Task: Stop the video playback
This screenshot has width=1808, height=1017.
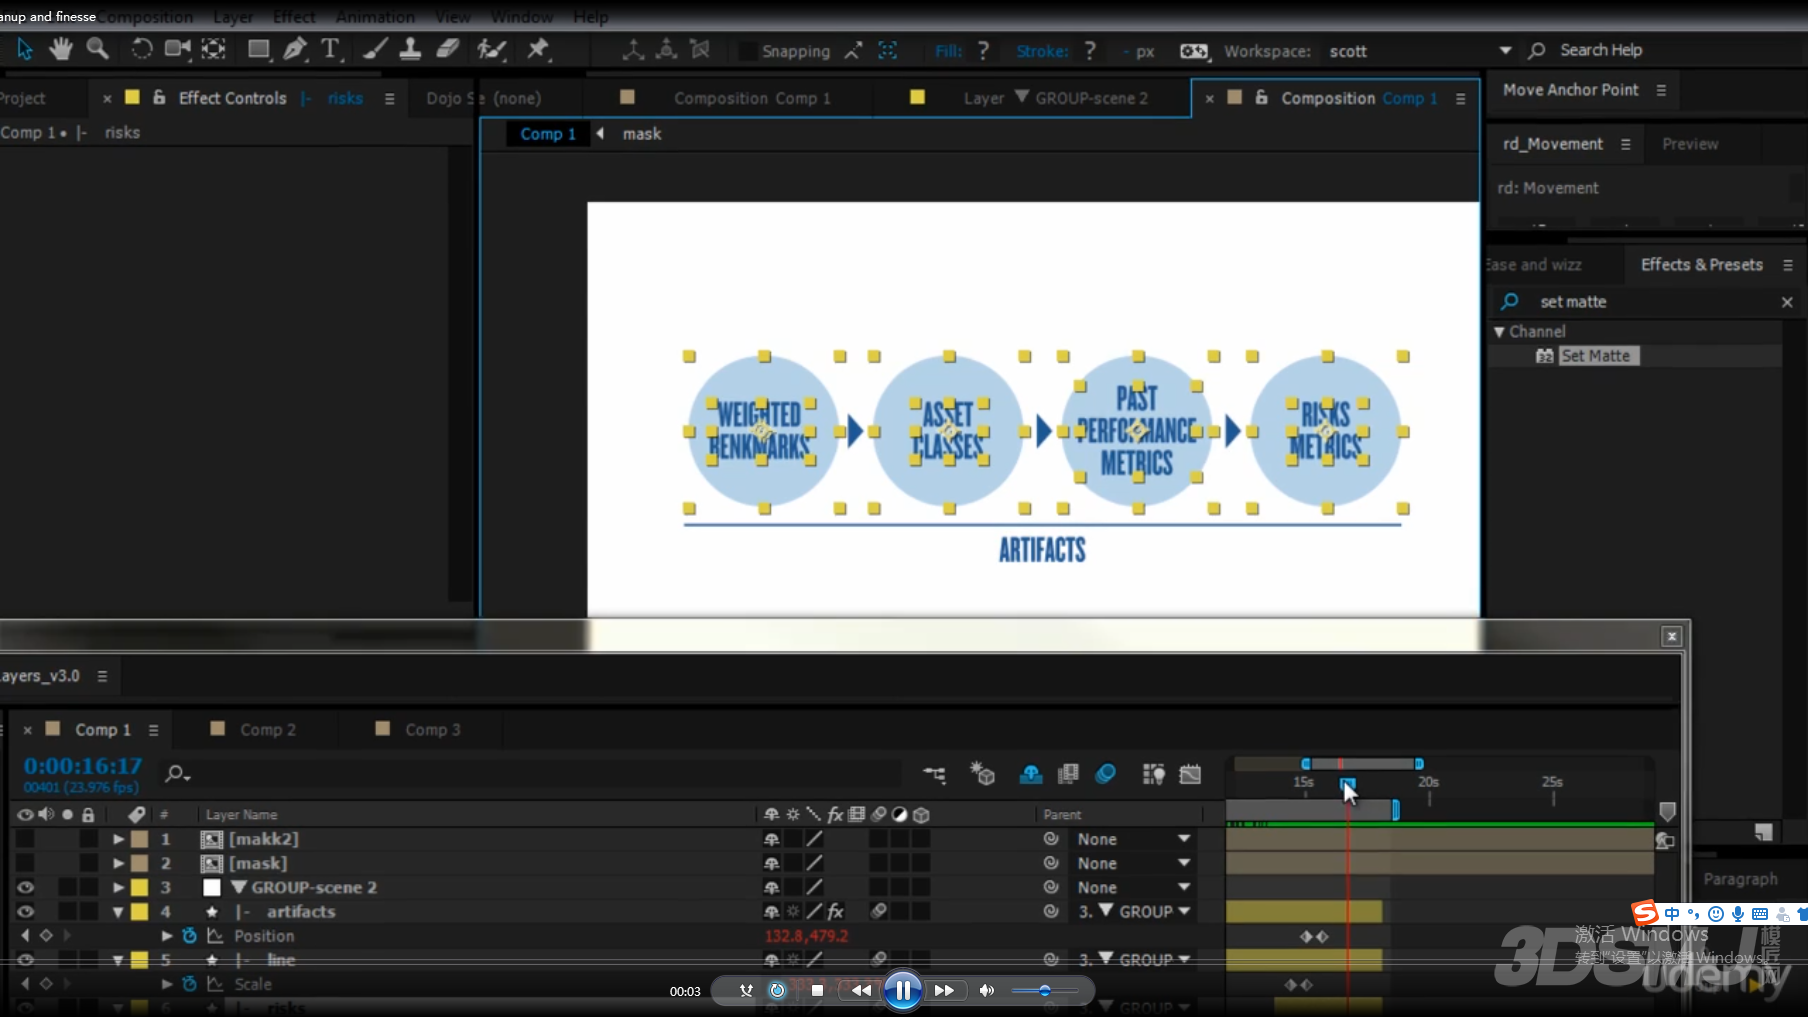Action: click(x=817, y=990)
